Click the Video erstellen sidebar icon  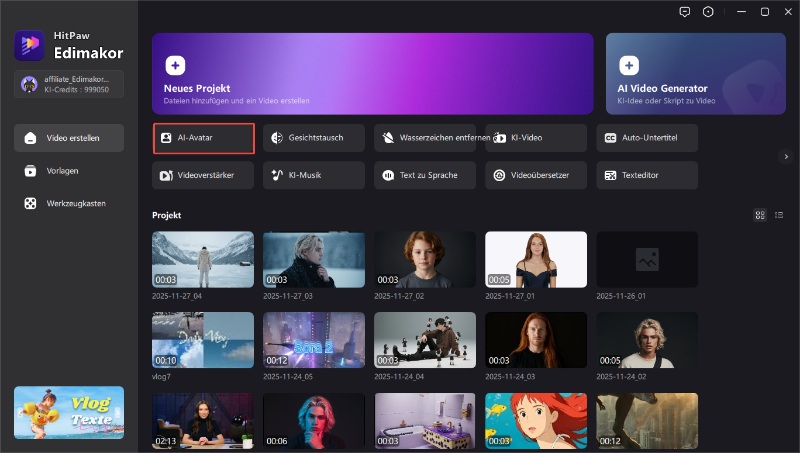point(30,138)
